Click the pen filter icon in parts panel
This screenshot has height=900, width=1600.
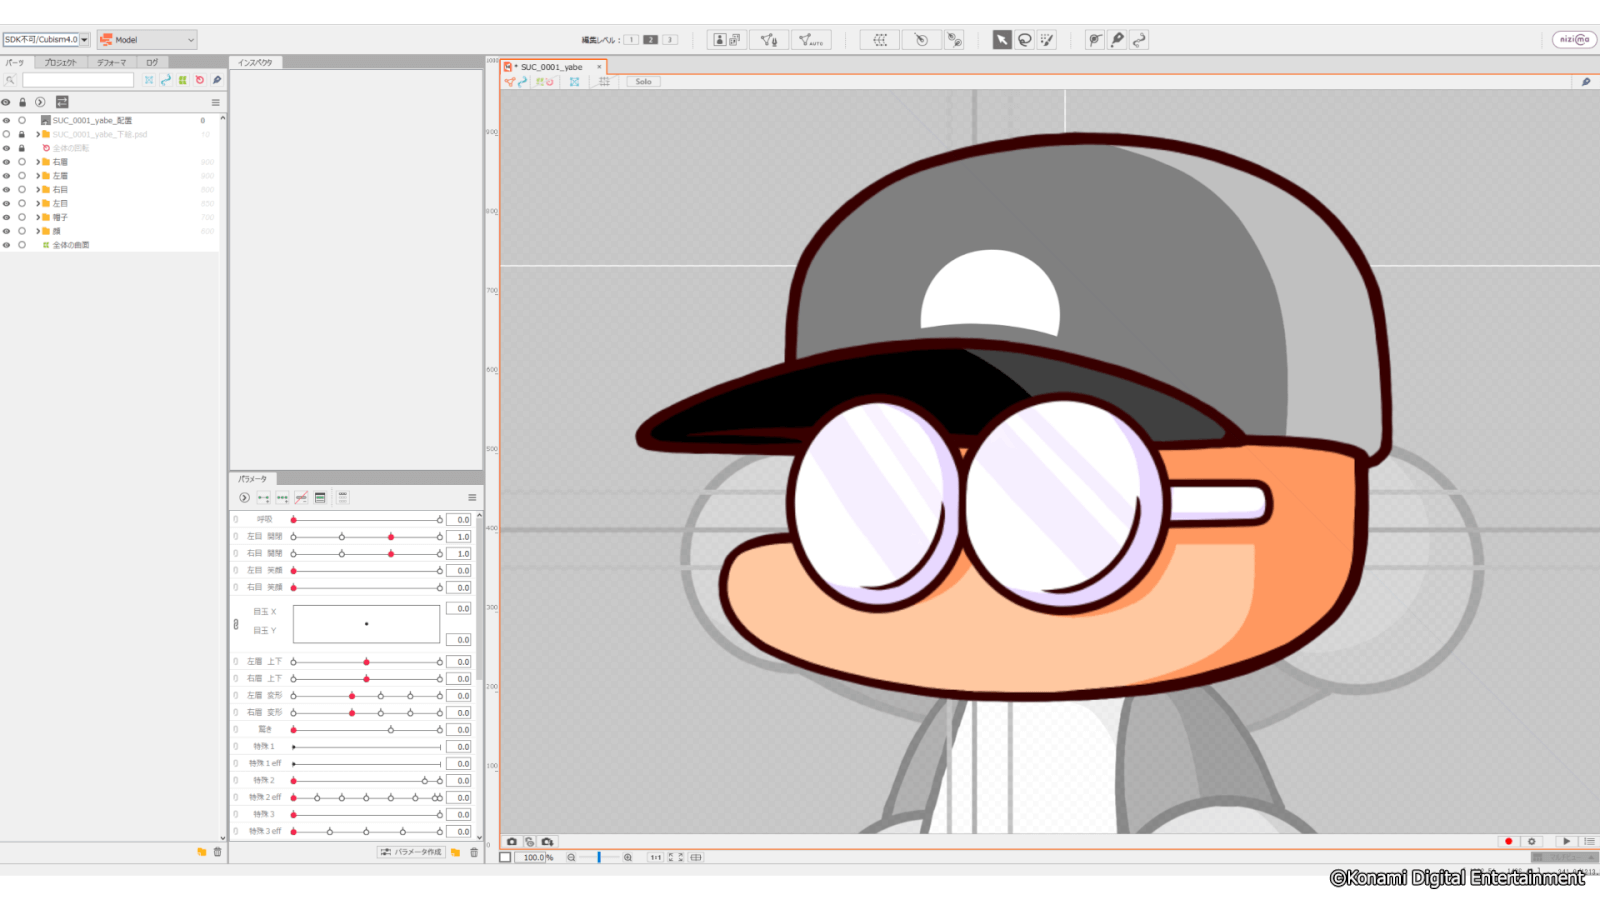[x=217, y=80]
